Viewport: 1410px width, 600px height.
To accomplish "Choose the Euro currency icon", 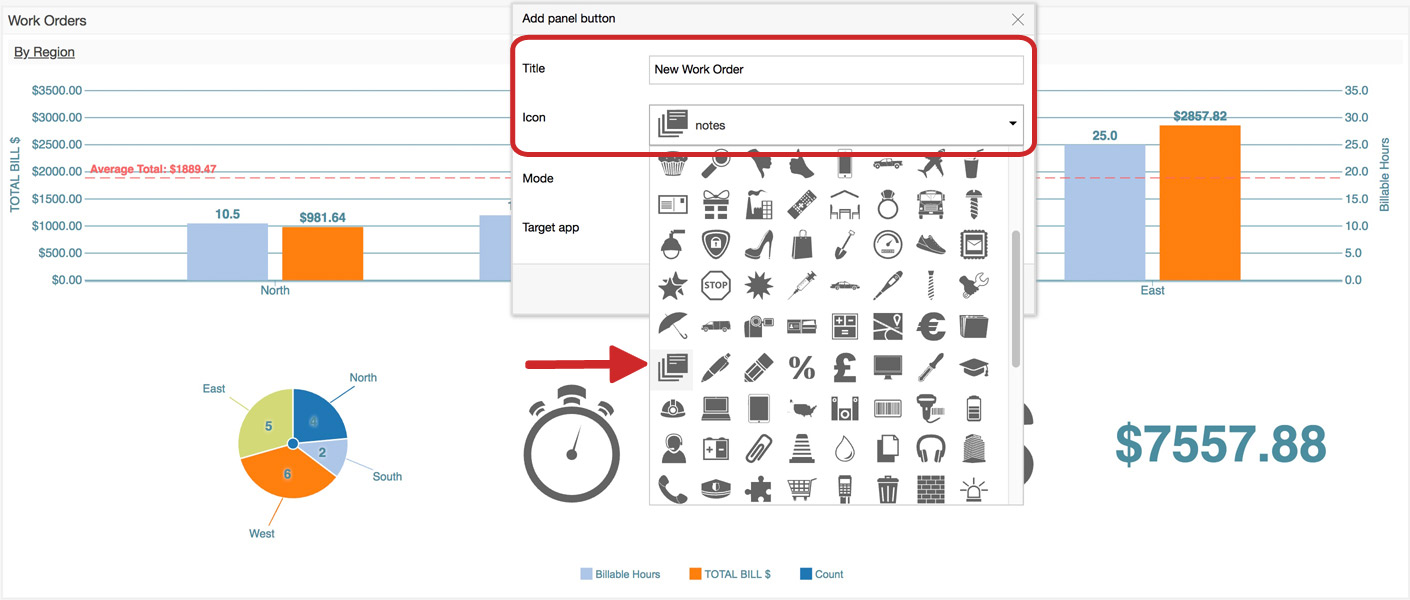I will point(931,326).
